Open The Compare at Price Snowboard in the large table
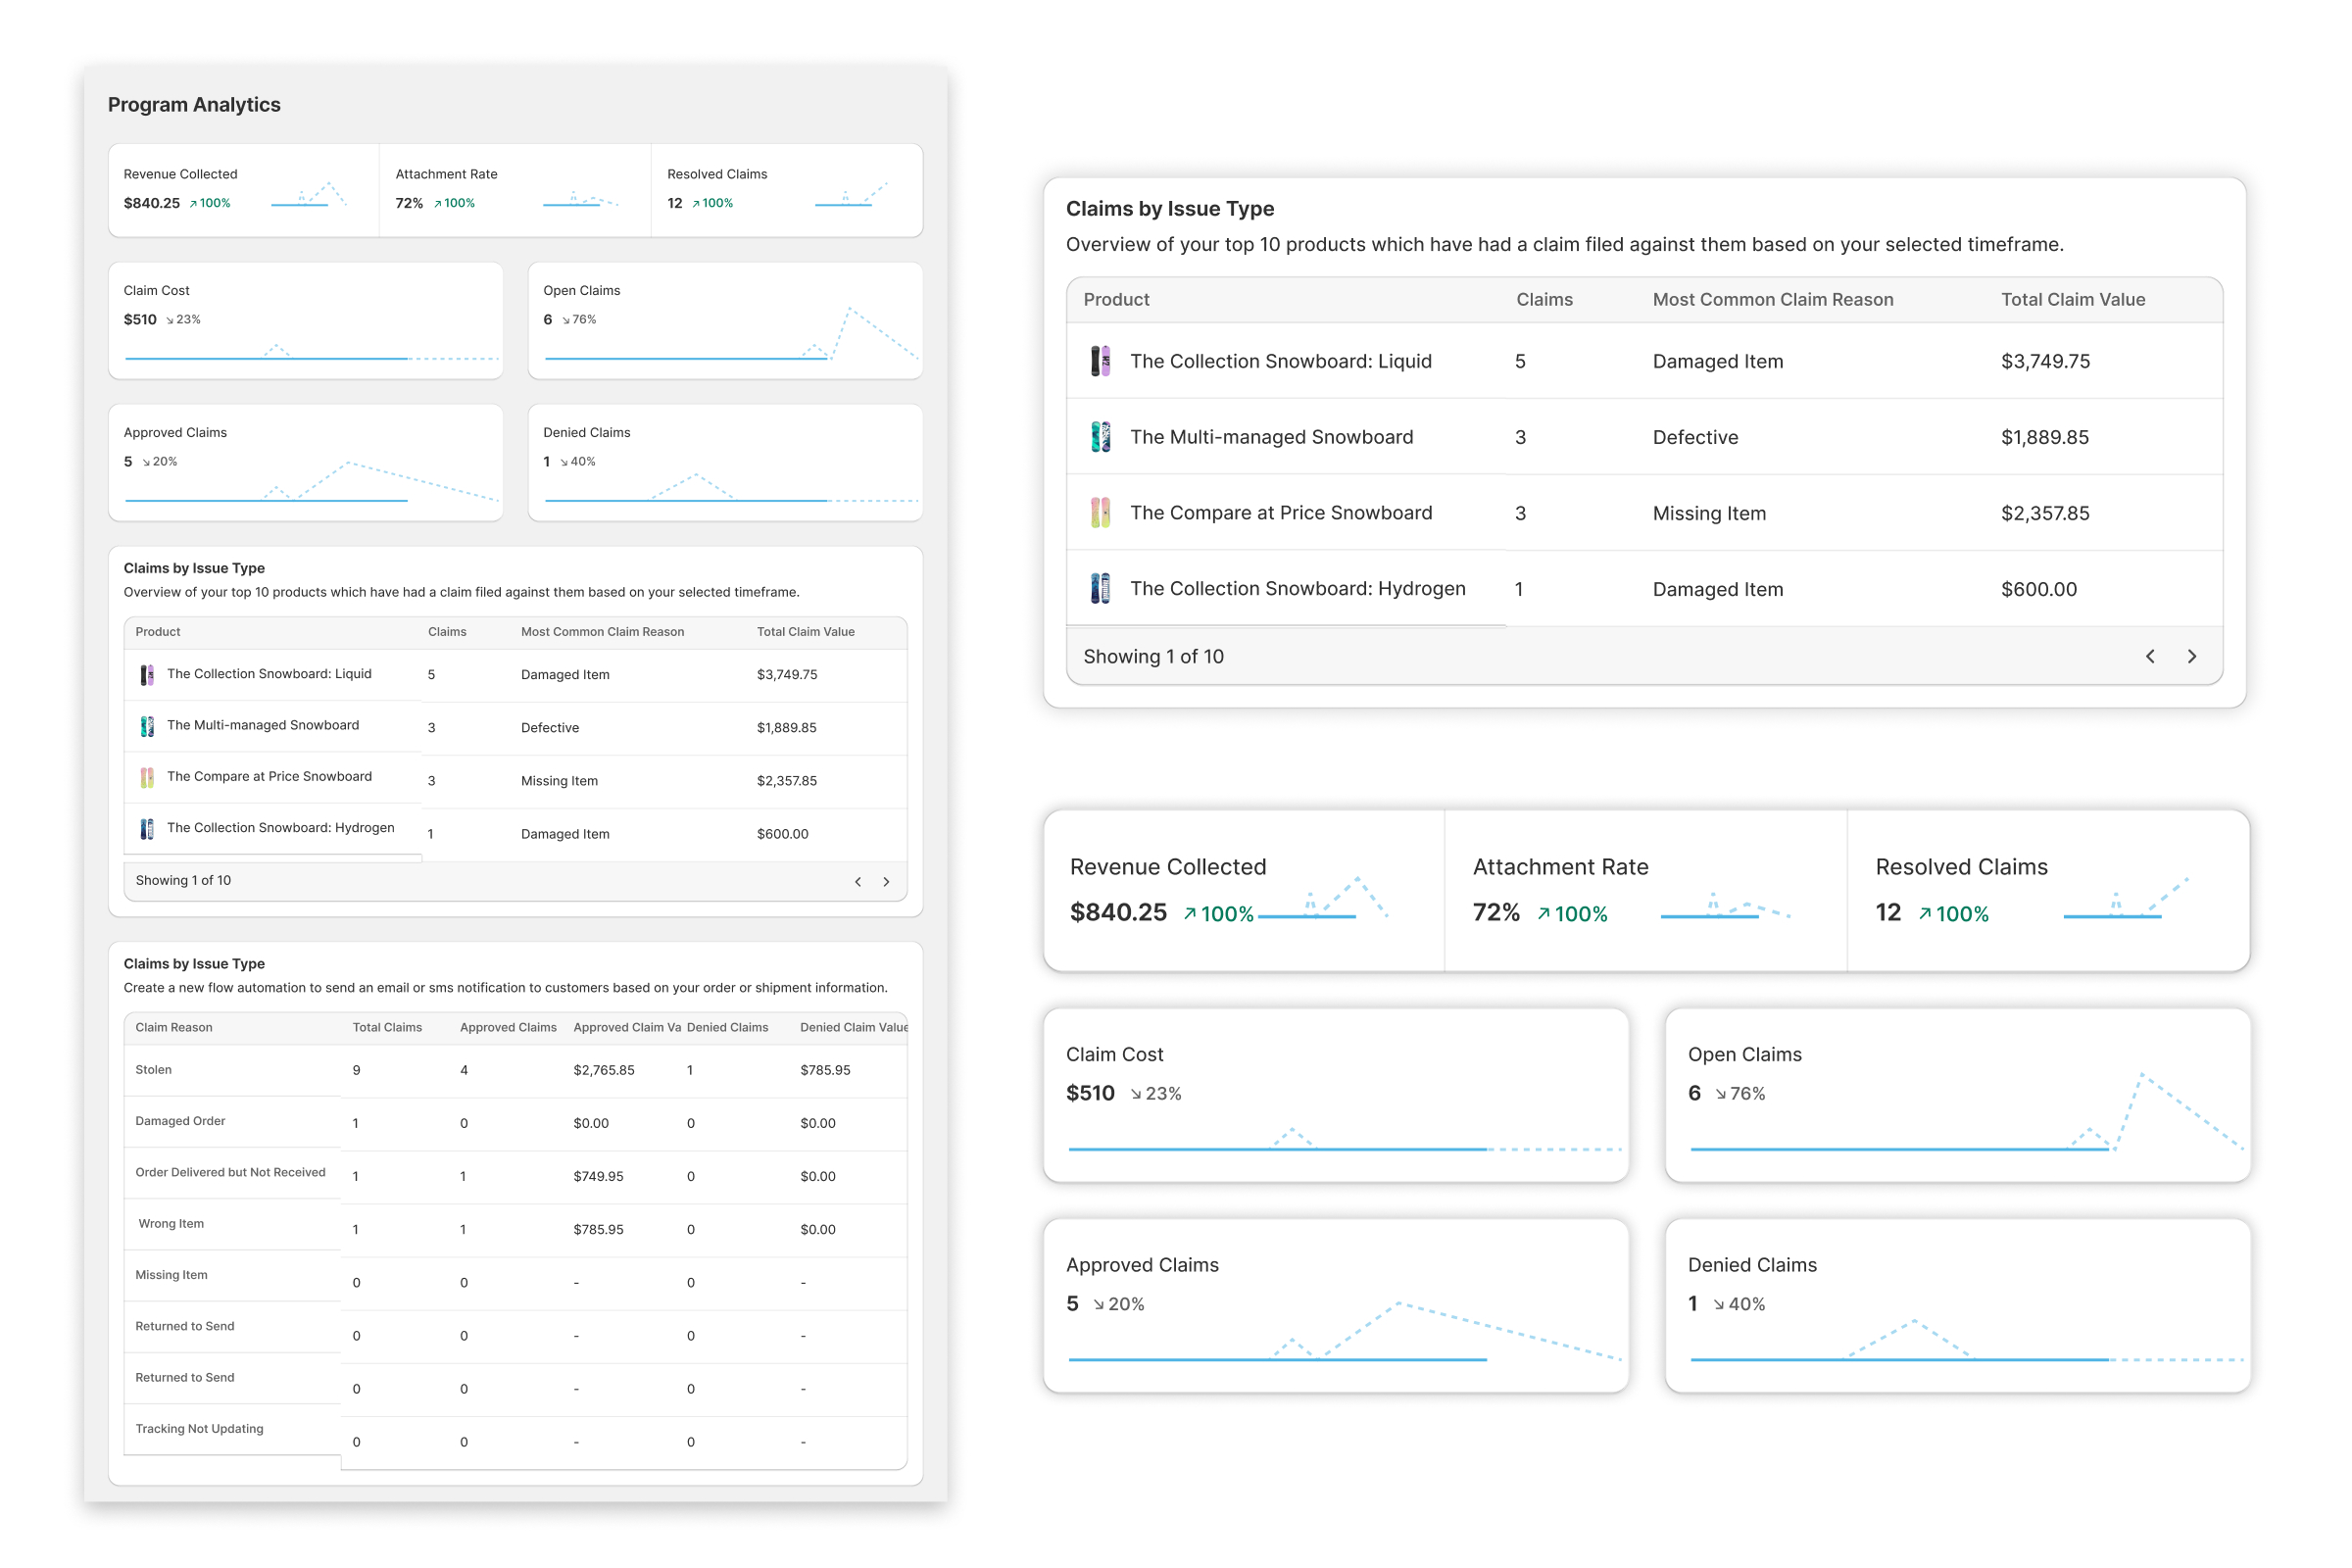Image resolution: width=2352 pixels, height=1568 pixels. tap(1281, 513)
